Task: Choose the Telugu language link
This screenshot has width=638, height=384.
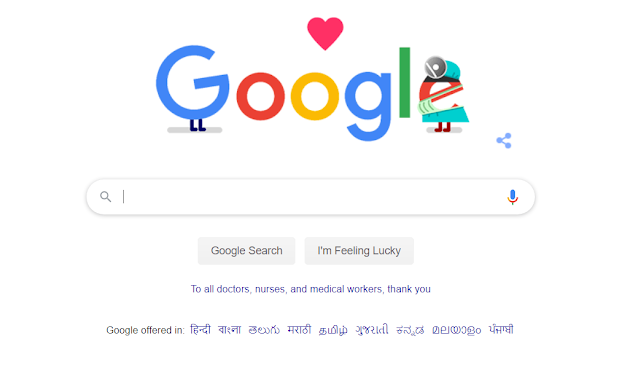Action: [x=264, y=330]
